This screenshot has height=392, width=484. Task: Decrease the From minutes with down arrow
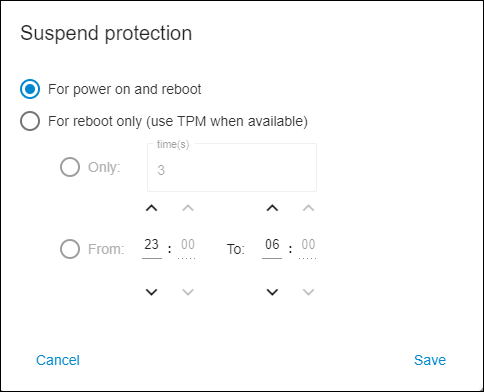[x=188, y=292]
